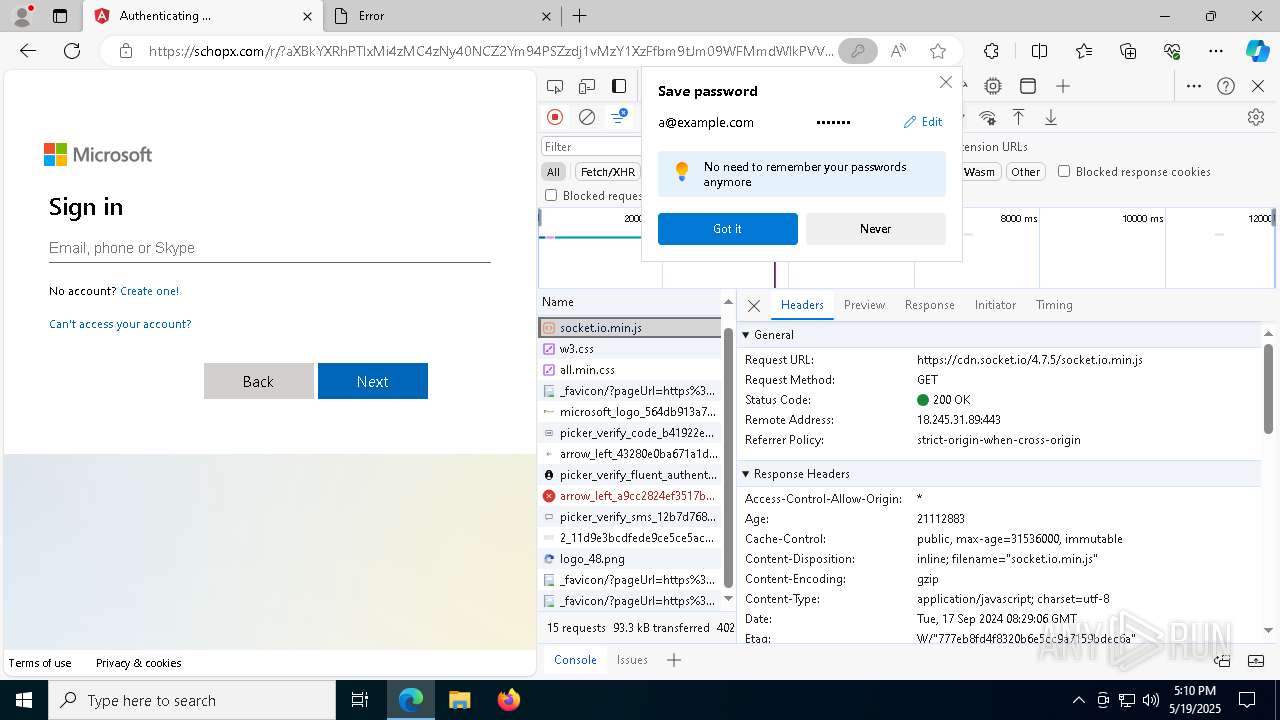This screenshot has height=720, width=1280.
Task: Open Network settings gear icon
Action: (1256, 117)
